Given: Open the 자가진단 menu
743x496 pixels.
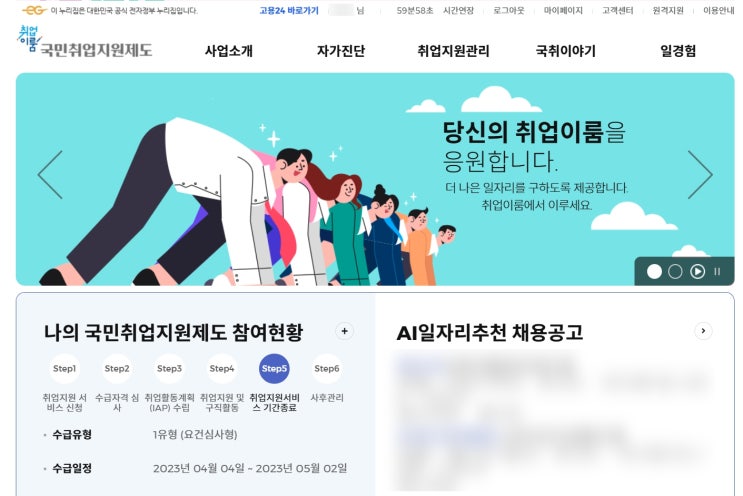Looking at the screenshot, I should pyautogui.click(x=341, y=51).
